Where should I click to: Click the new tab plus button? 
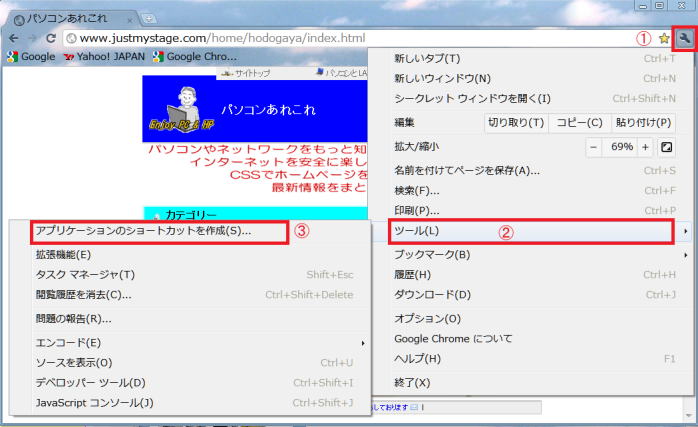[149, 18]
